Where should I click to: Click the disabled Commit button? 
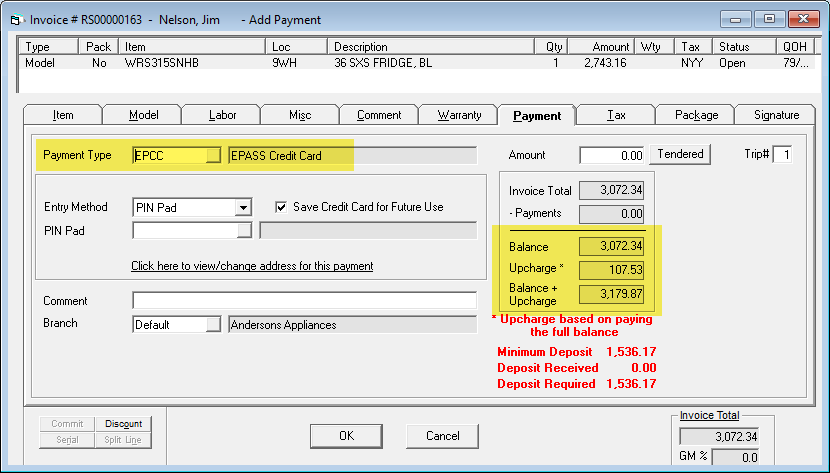pyautogui.click(x=67, y=424)
